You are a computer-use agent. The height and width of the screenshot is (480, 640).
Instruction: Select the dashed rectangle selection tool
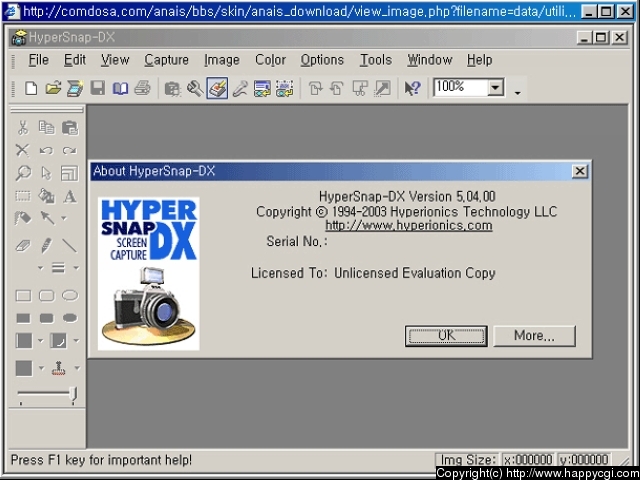(23, 196)
